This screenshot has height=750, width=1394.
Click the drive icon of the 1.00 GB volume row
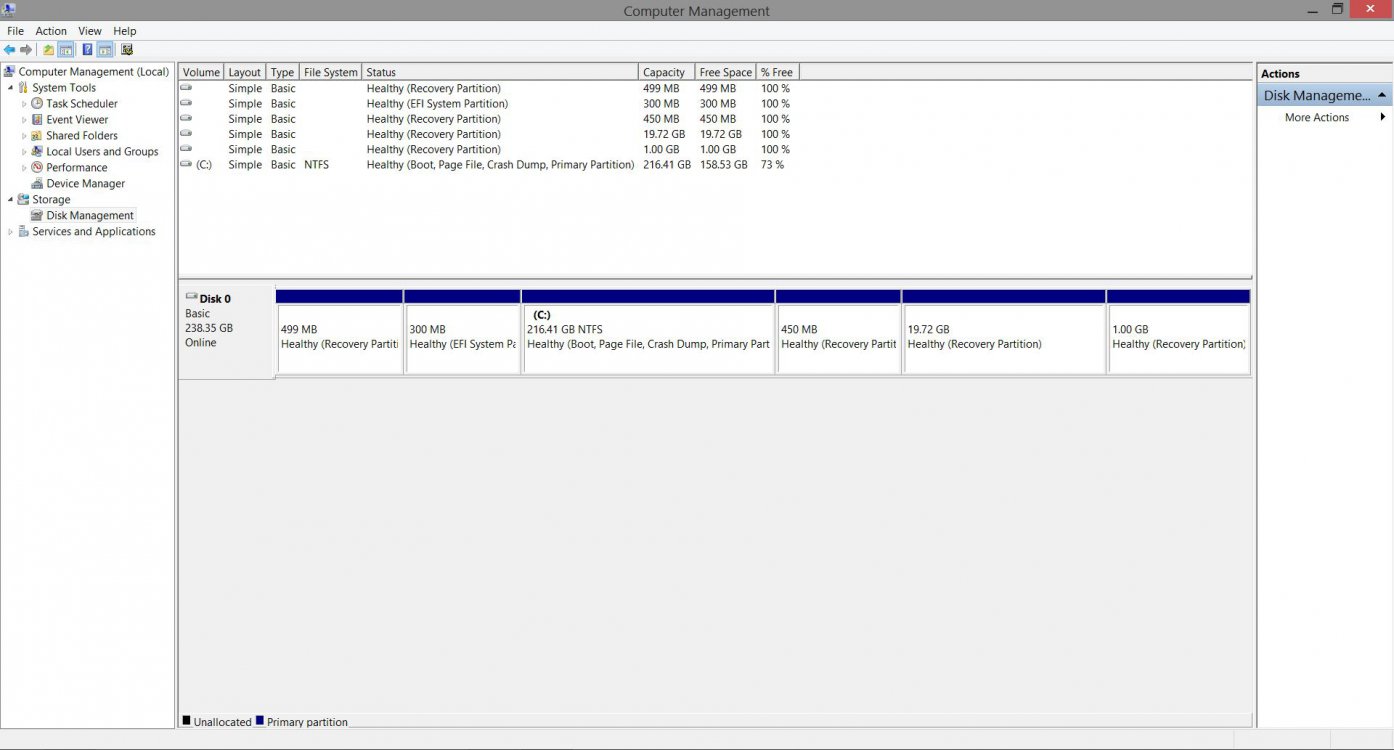(x=186, y=149)
